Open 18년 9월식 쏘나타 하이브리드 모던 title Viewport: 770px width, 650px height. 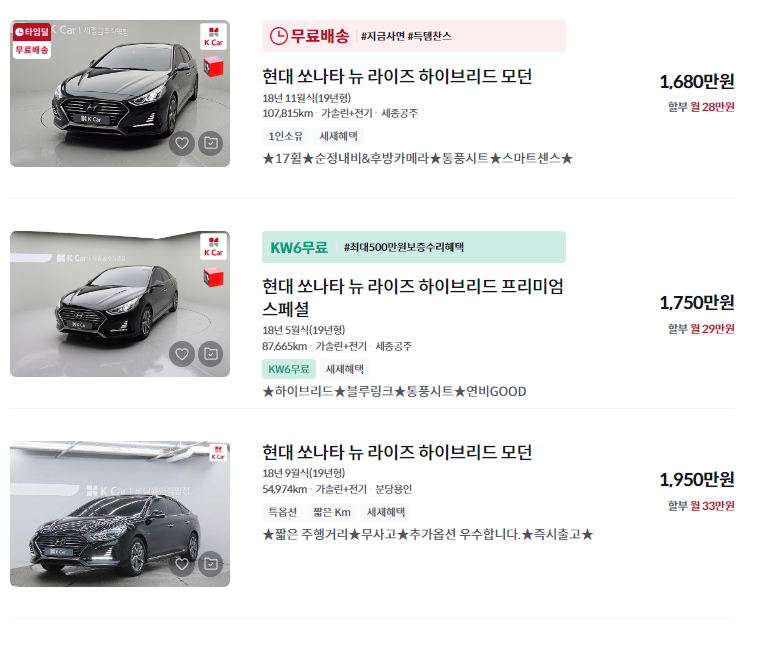tap(397, 452)
